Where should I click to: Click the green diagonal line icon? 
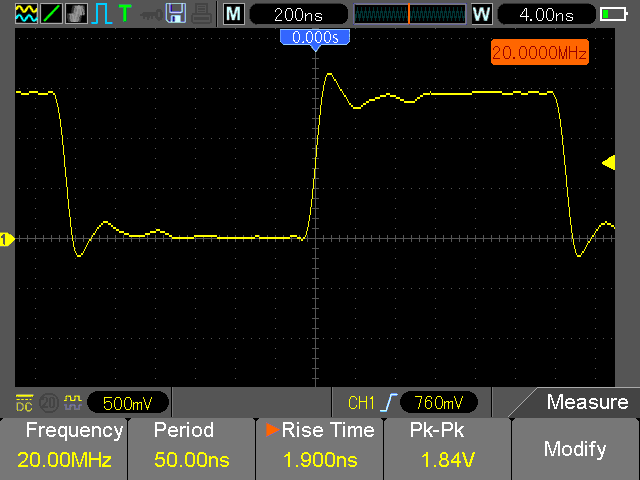pyautogui.click(x=51, y=13)
